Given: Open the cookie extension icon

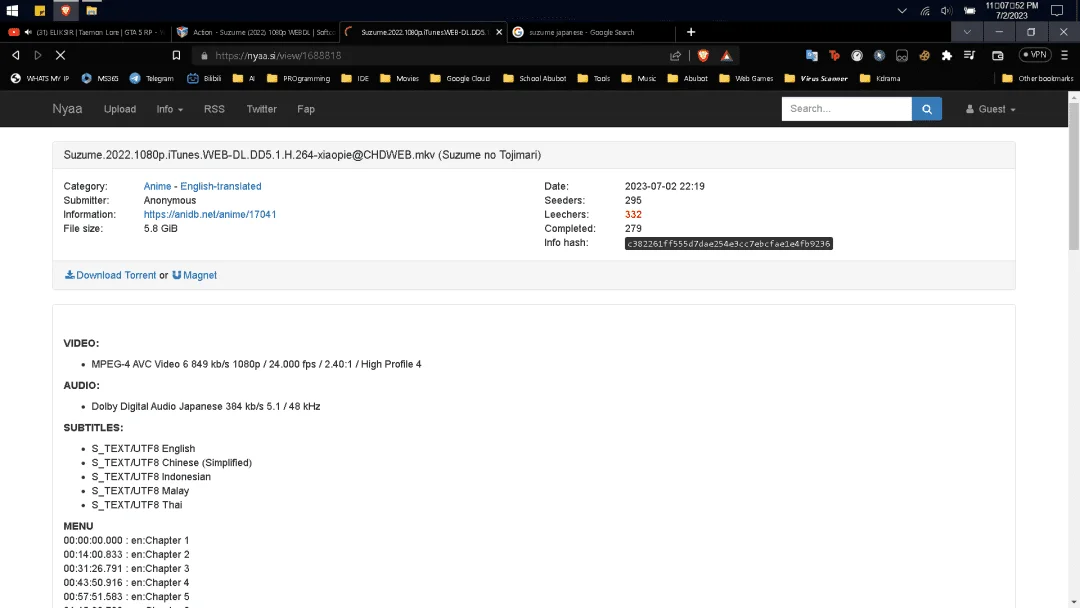Looking at the screenshot, I should coord(924,56).
